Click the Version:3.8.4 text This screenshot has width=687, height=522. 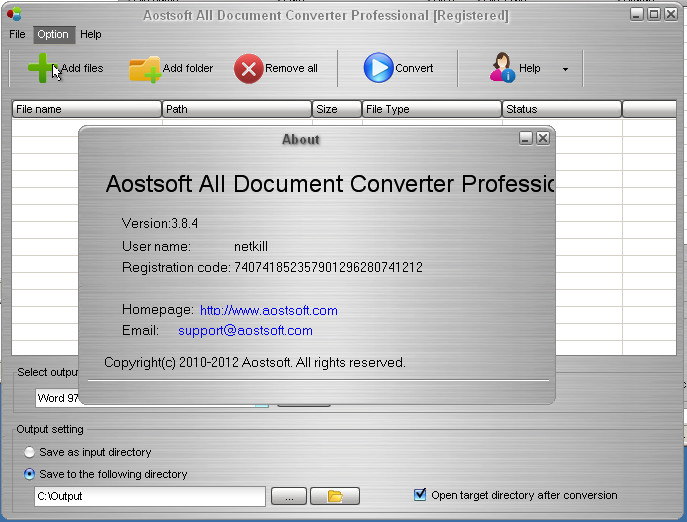click(x=159, y=224)
